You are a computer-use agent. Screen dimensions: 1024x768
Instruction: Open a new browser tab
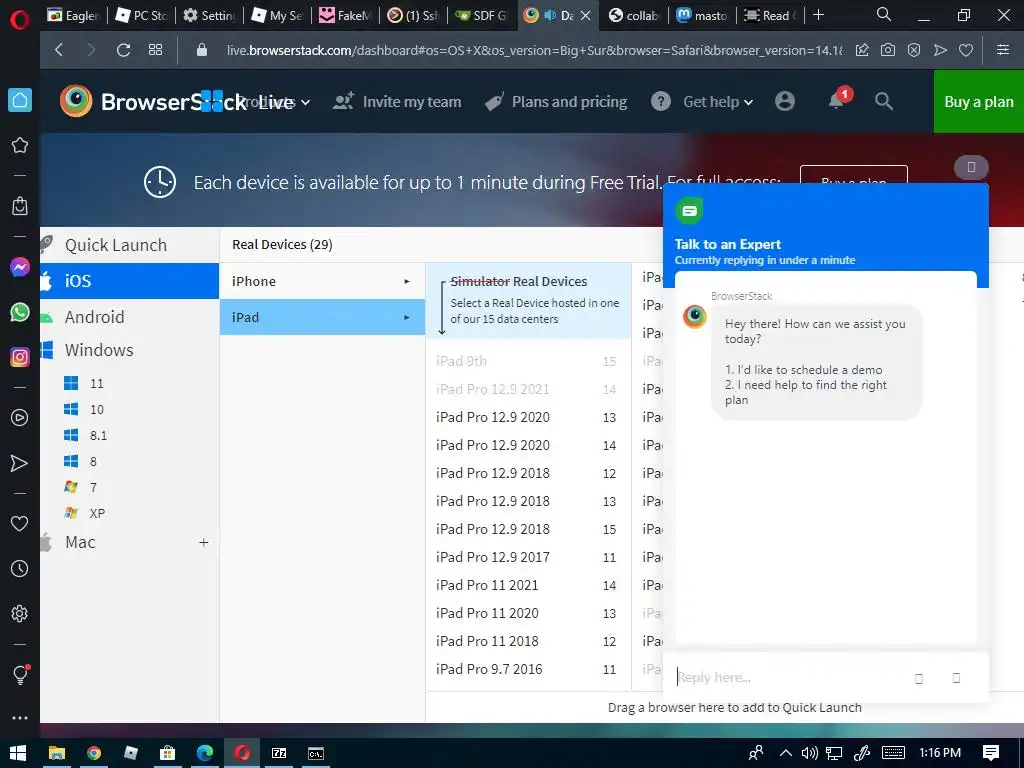818,14
